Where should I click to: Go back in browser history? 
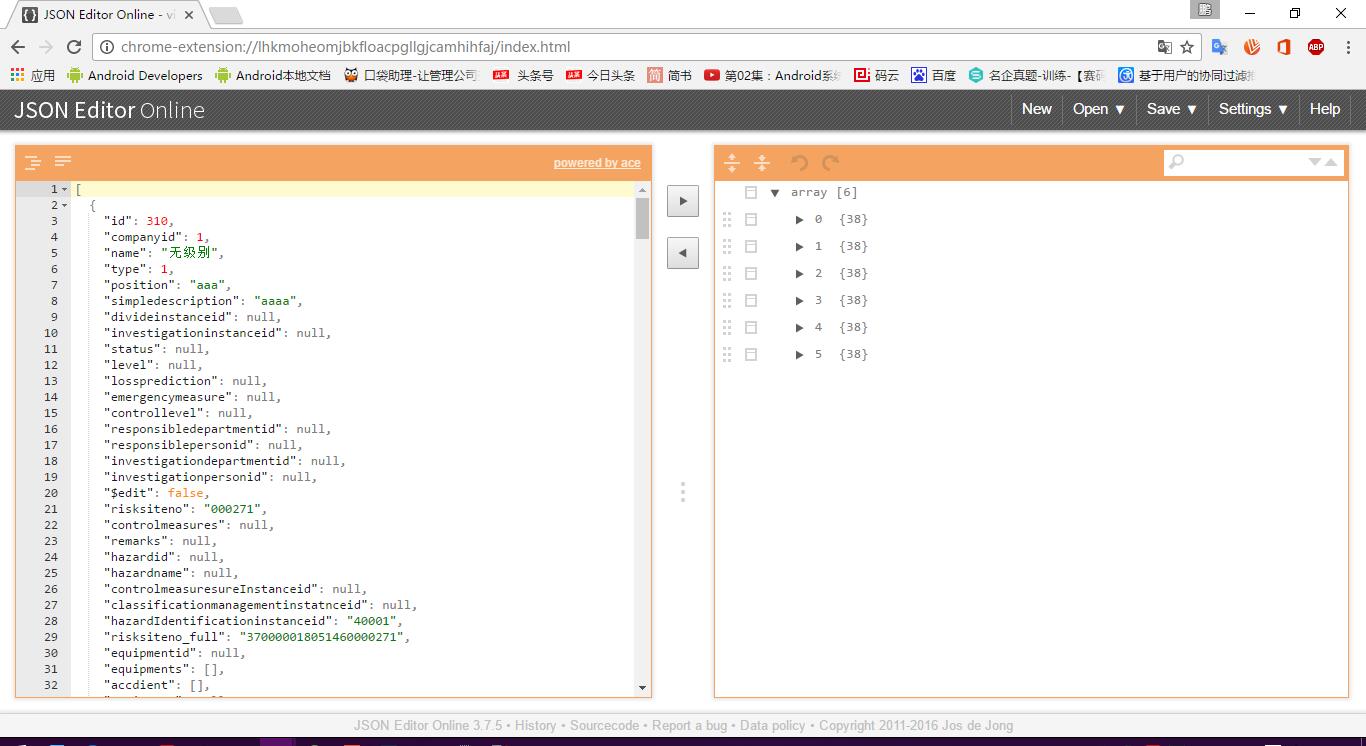coord(17,47)
